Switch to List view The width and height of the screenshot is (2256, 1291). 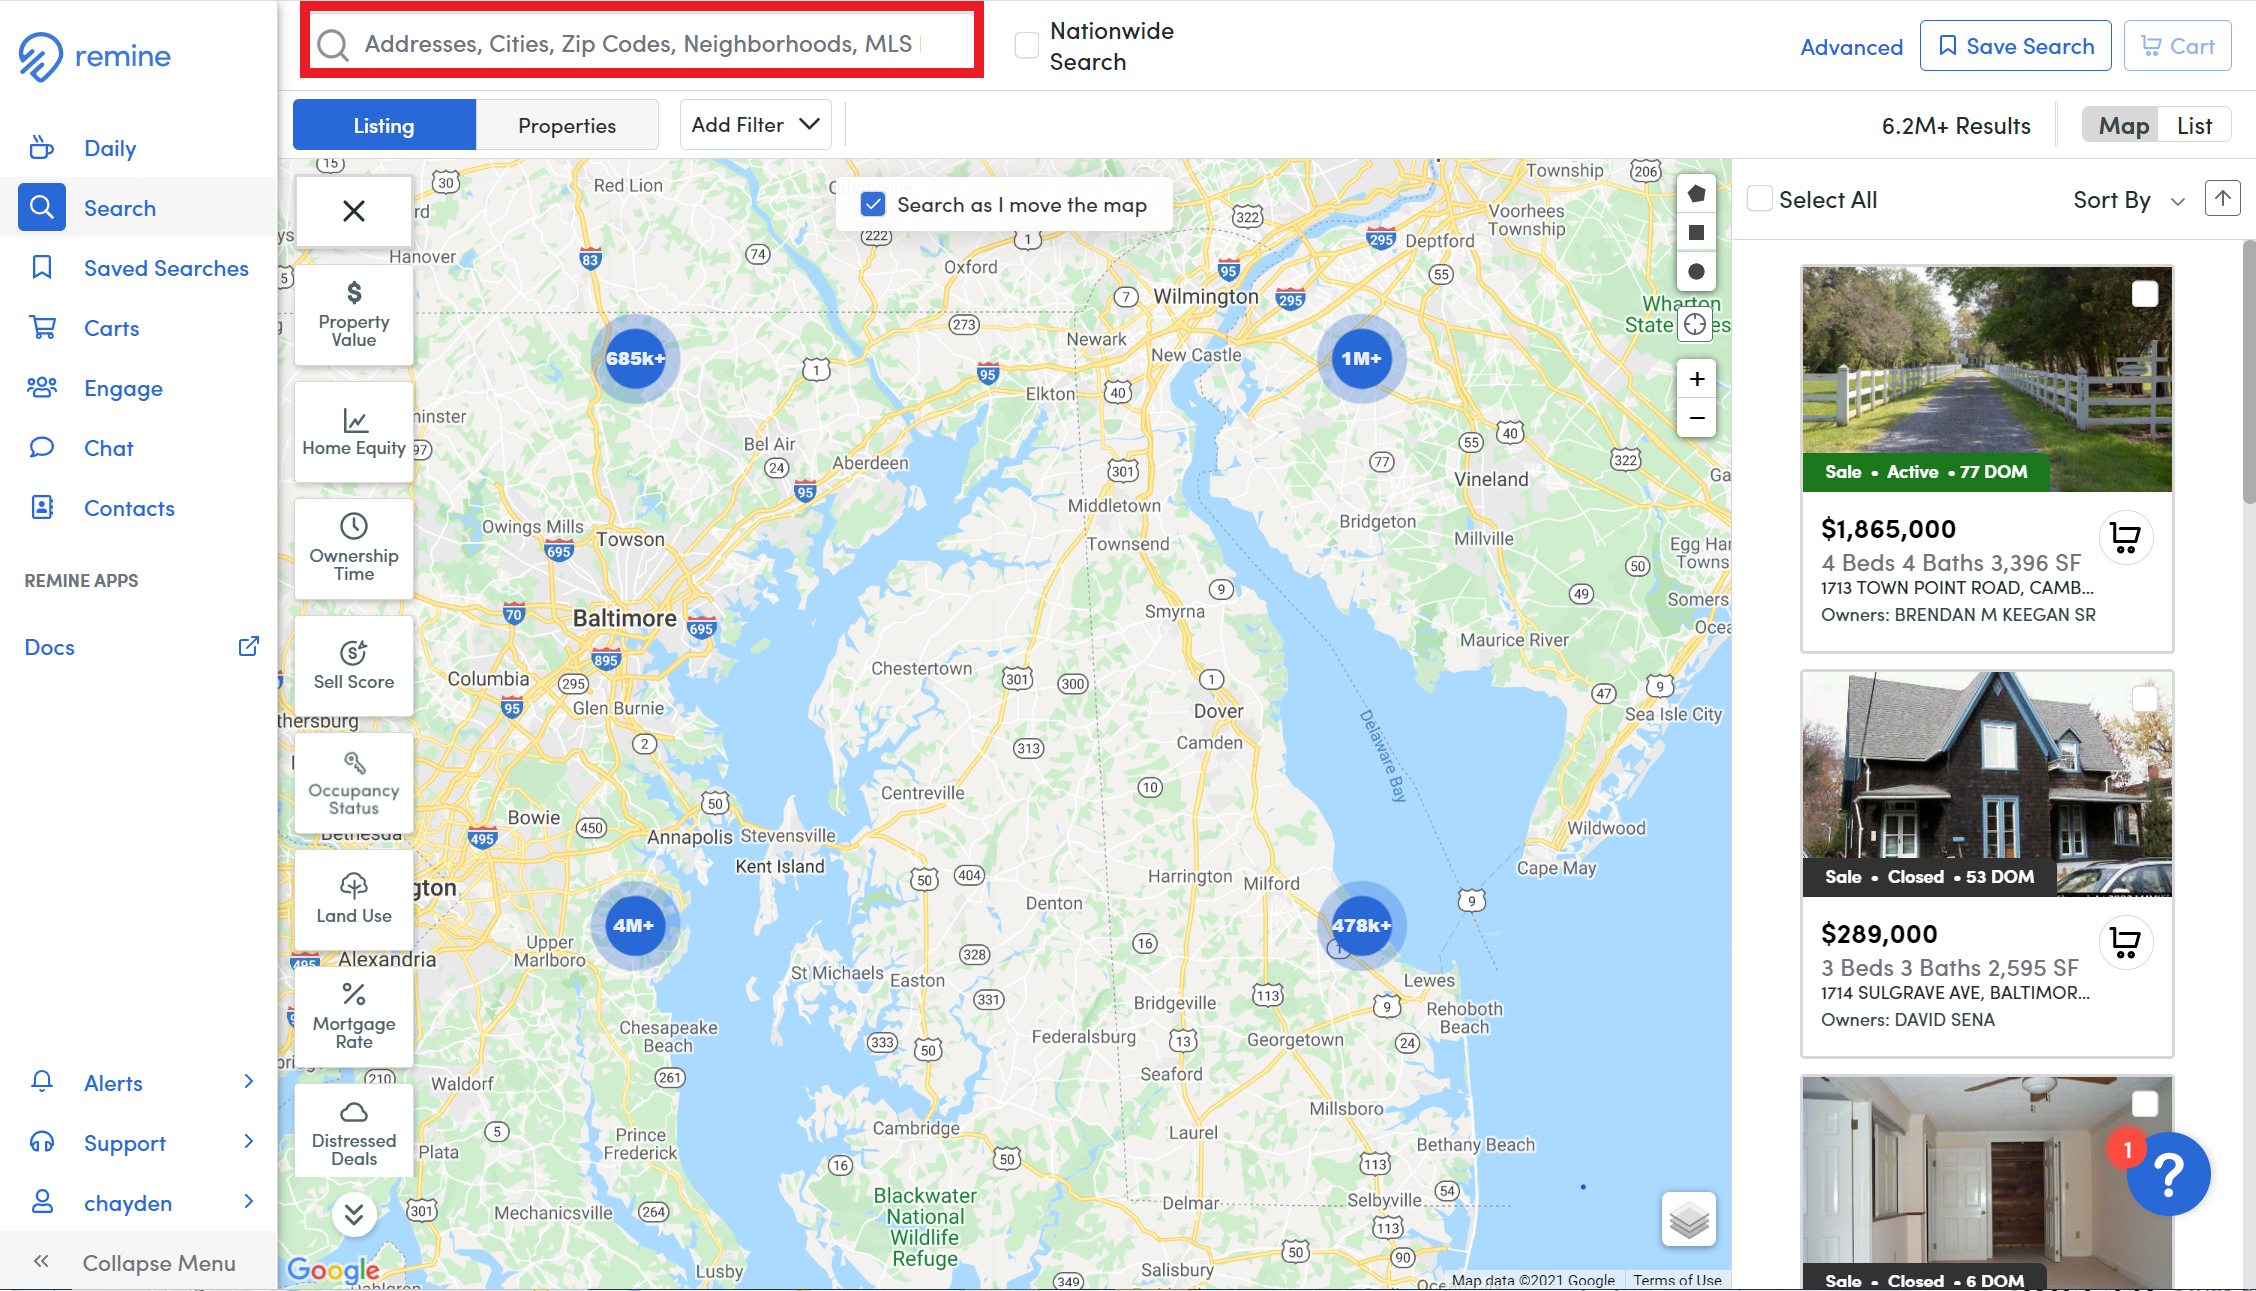click(2194, 125)
